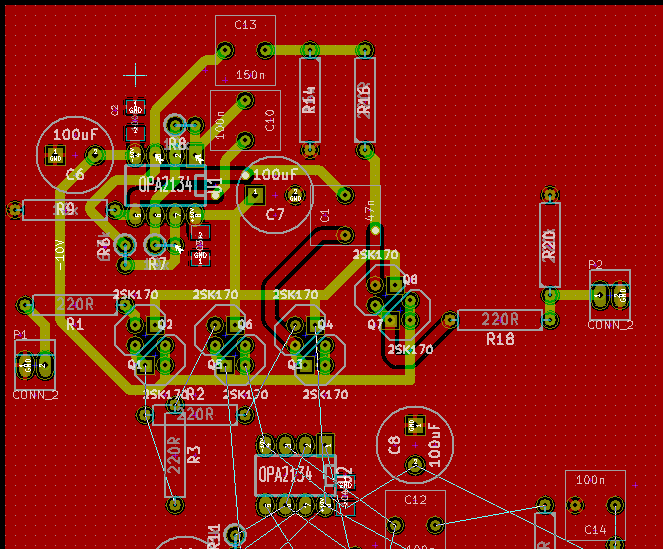The height and width of the screenshot is (549, 663).
Task: Select the C1 reference label
Action: pyautogui.click(x=325, y=216)
